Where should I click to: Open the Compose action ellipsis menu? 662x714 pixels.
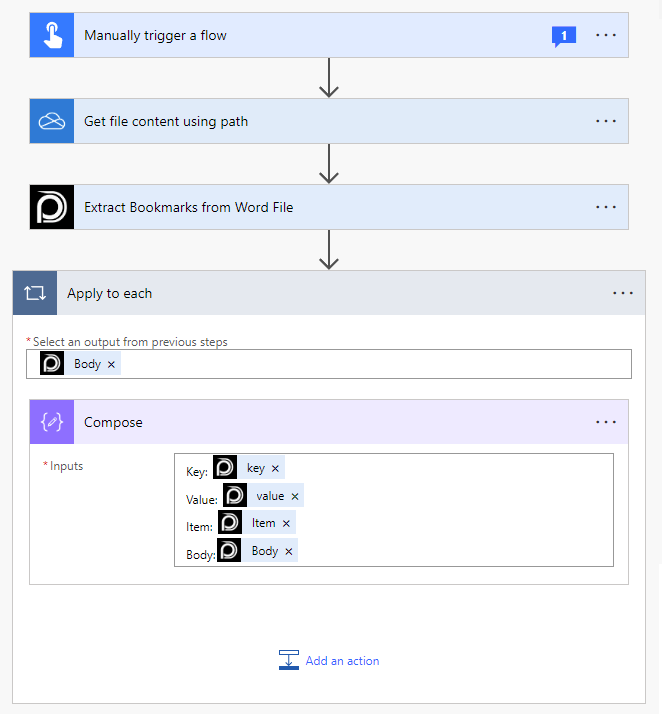click(606, 422)
